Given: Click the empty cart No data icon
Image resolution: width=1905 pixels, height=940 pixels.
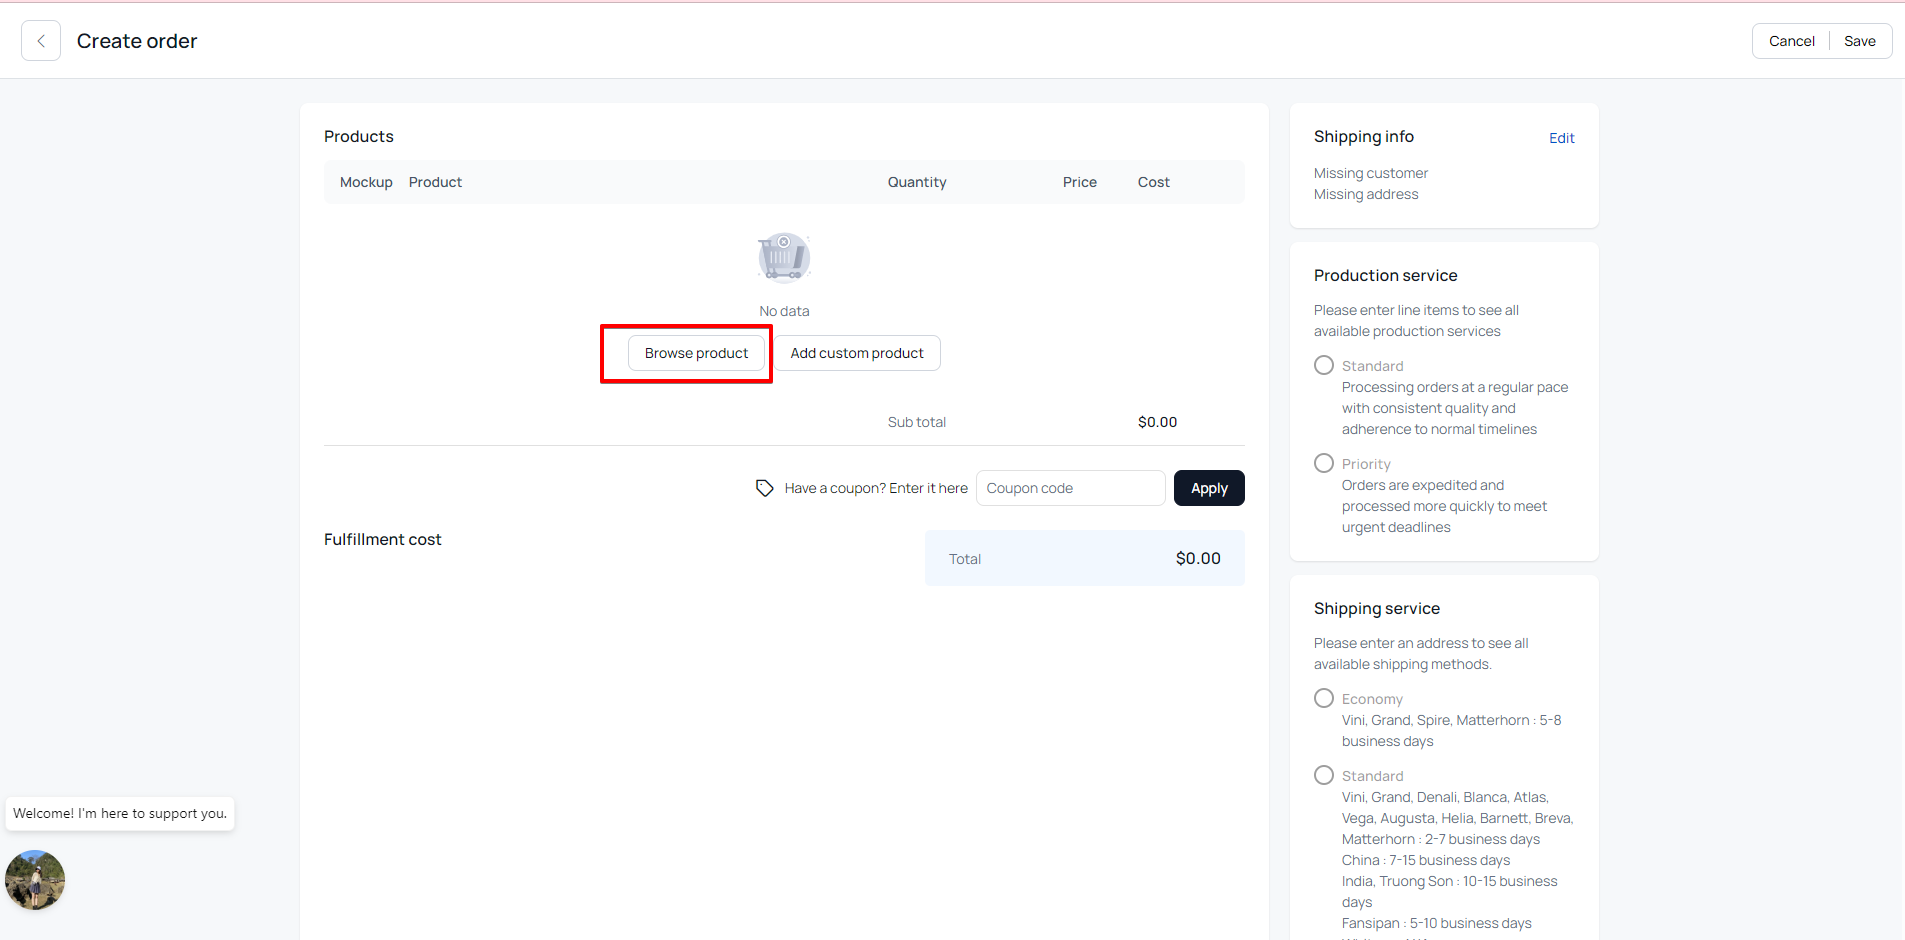Looking at the screenshot, I should (784, 258).
